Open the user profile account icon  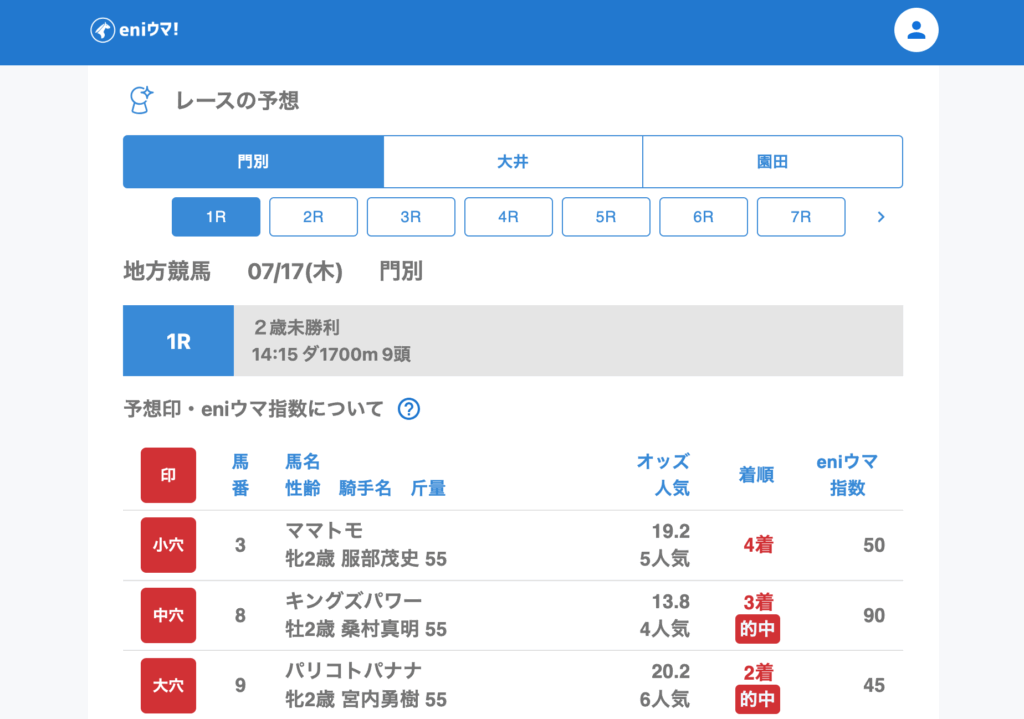(x=916, y=30)
